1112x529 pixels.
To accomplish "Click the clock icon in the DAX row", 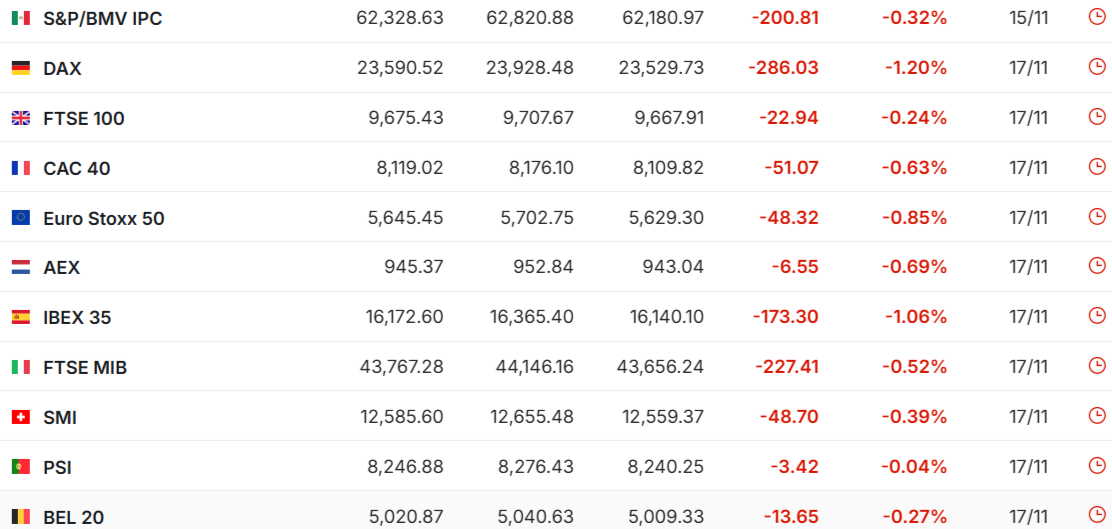I will pos(1096,67).
